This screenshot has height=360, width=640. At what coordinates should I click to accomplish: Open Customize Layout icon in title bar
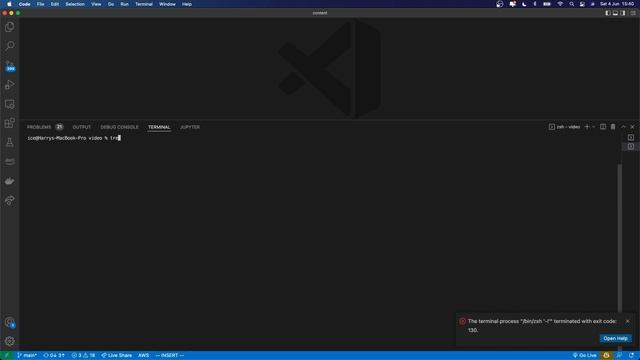633,13
